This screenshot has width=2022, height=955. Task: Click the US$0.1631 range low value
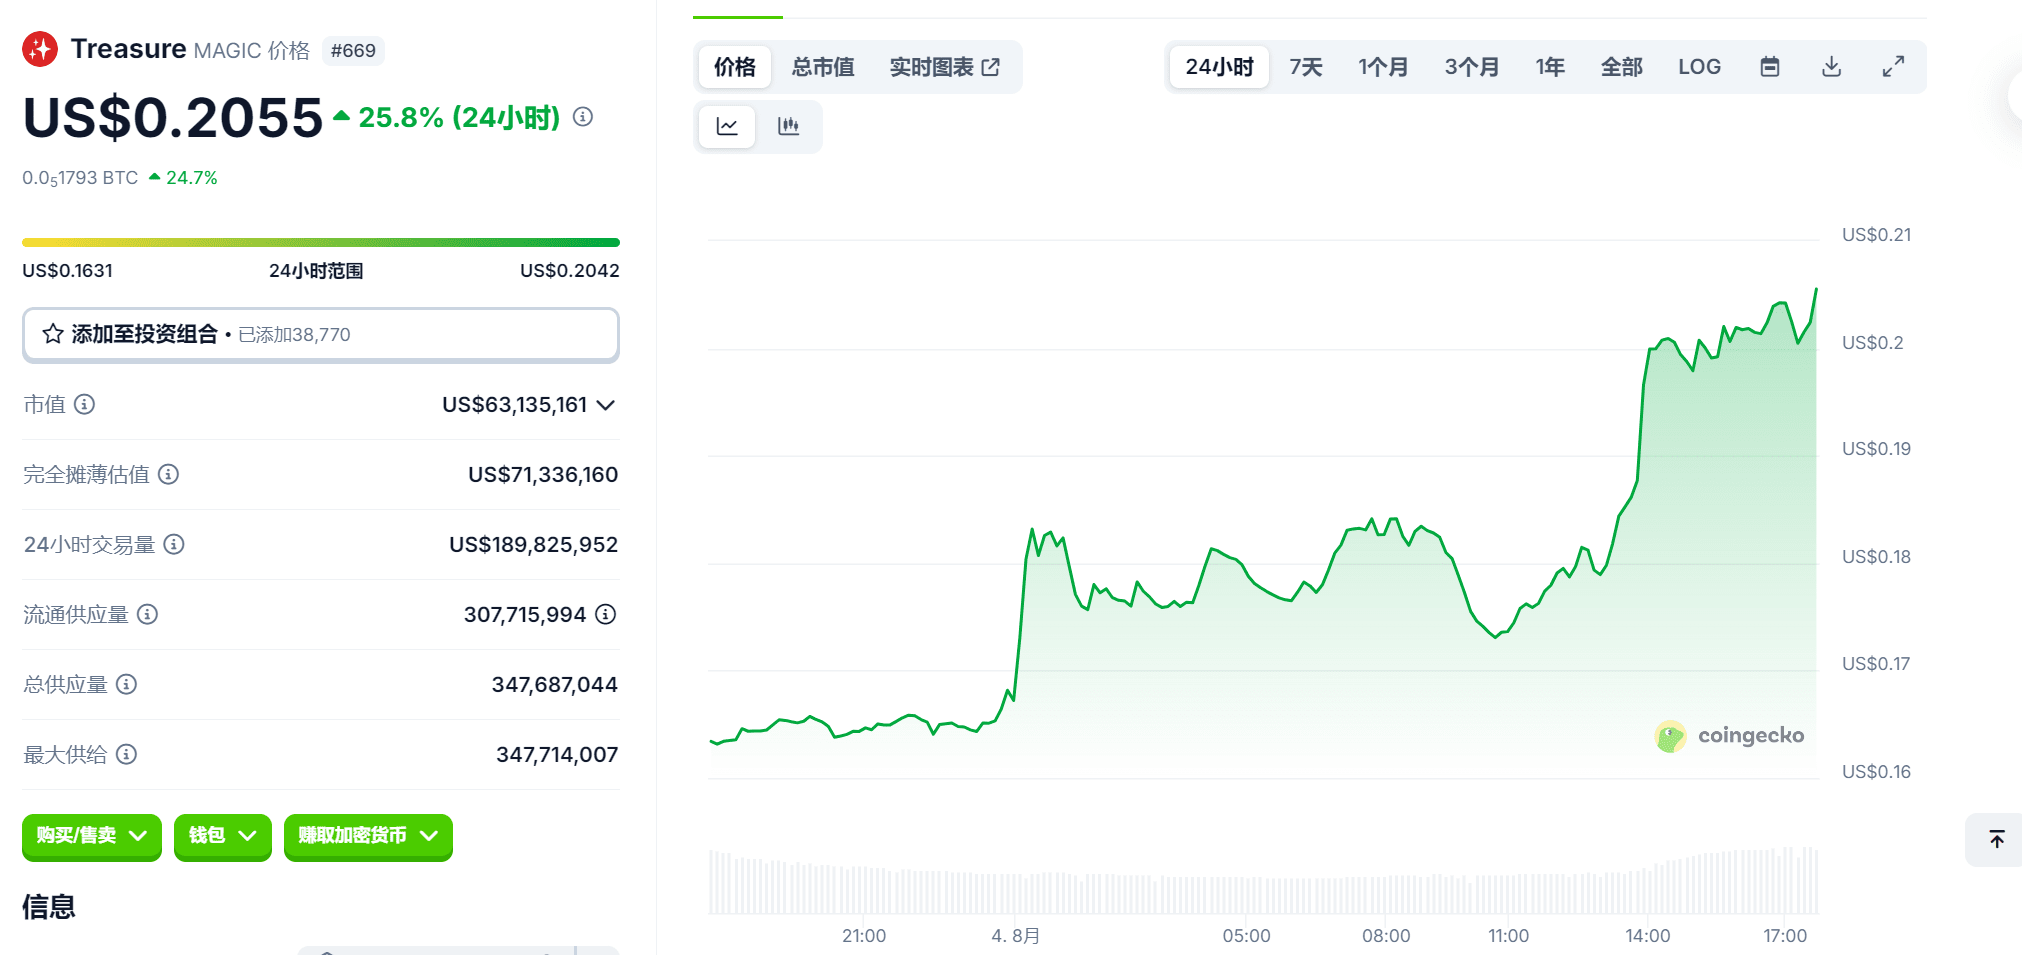point(67,271)
